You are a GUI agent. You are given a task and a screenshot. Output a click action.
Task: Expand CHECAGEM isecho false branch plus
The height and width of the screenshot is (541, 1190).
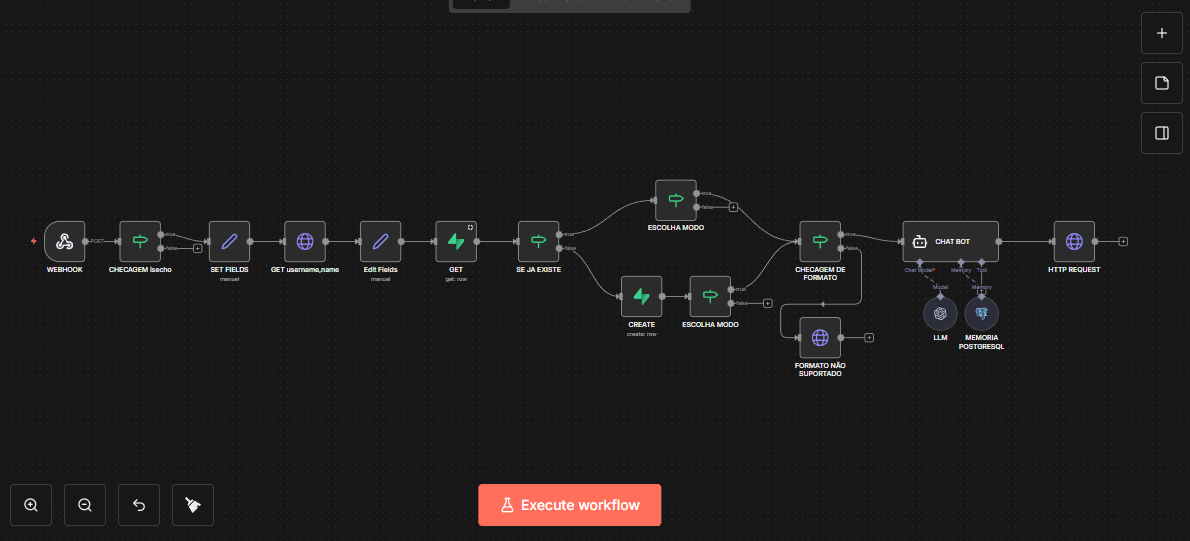pyautogui.click(x=197, y=248)
